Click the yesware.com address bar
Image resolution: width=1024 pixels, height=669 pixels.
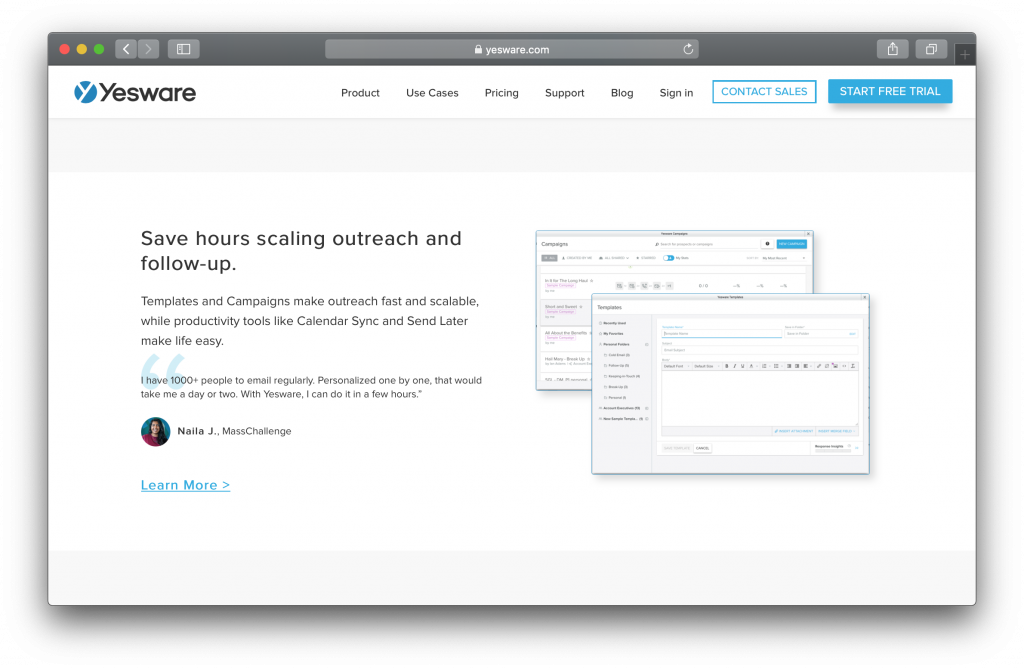[512, 49]
